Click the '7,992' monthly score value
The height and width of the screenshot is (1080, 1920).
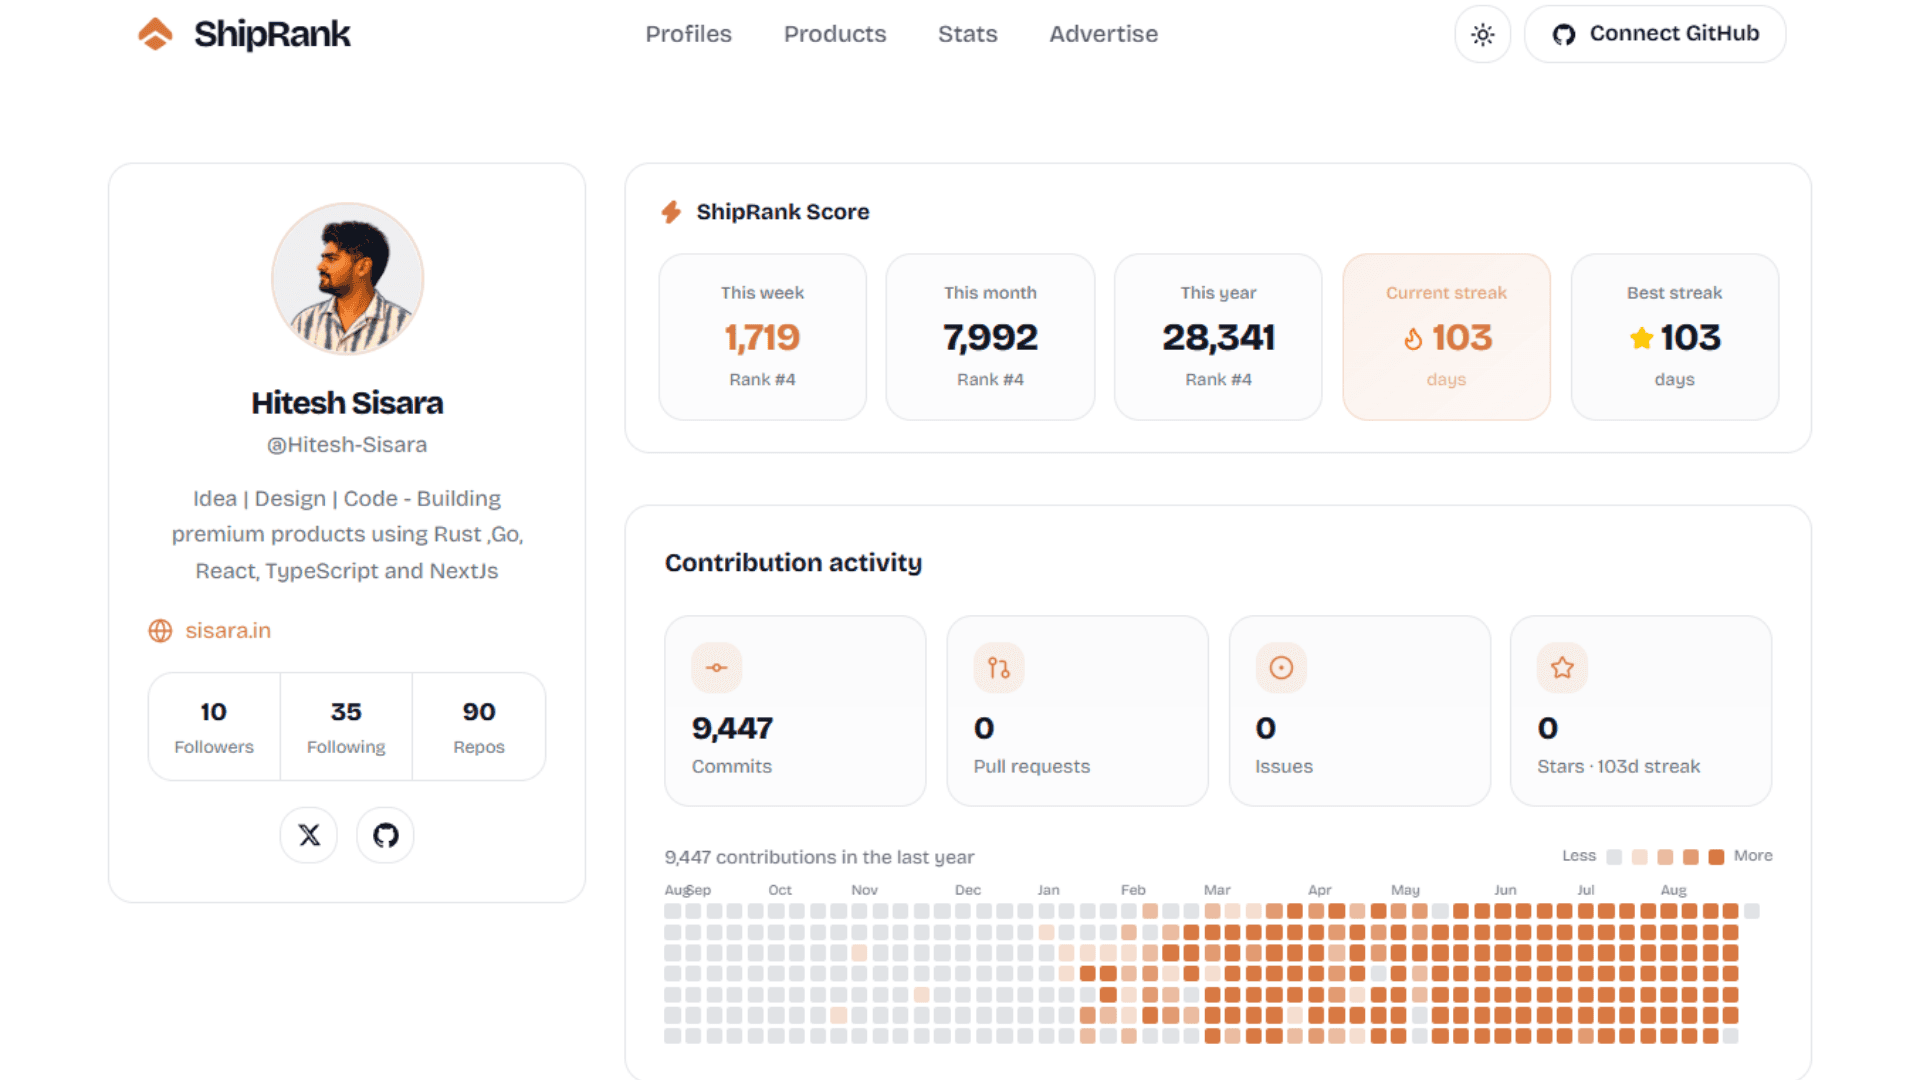coord(991,338)
